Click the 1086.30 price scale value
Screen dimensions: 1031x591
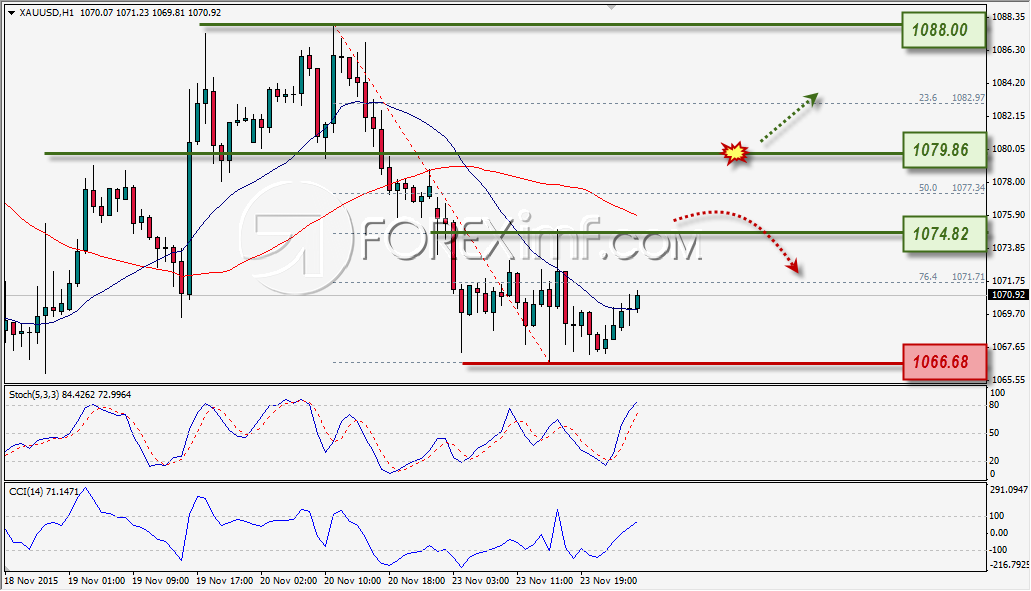pyautogui.click(x=1009, y=49)
